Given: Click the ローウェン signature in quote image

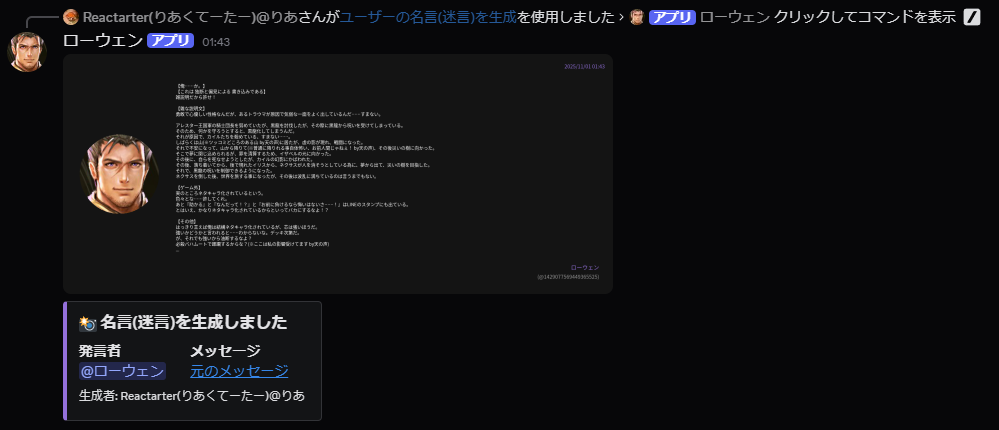Looking at the screenshot, I should (x=584, y=268).
